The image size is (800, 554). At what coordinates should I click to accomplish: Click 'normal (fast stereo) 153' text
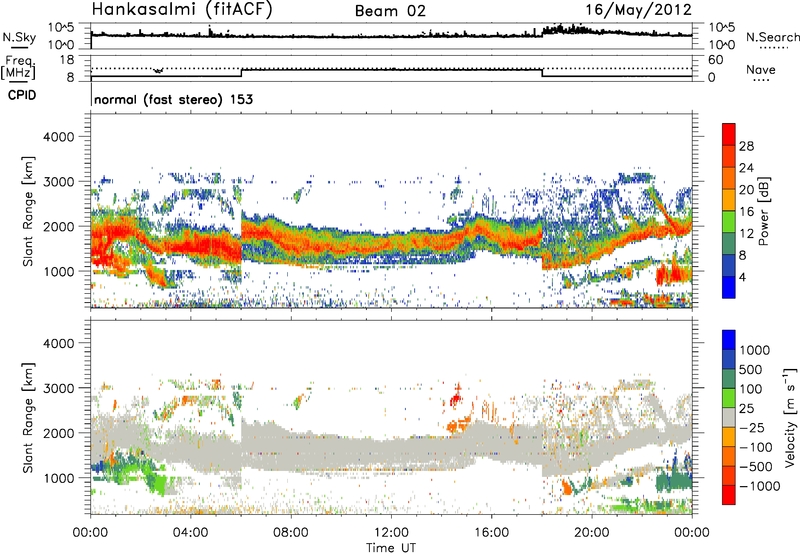[173, 99]
